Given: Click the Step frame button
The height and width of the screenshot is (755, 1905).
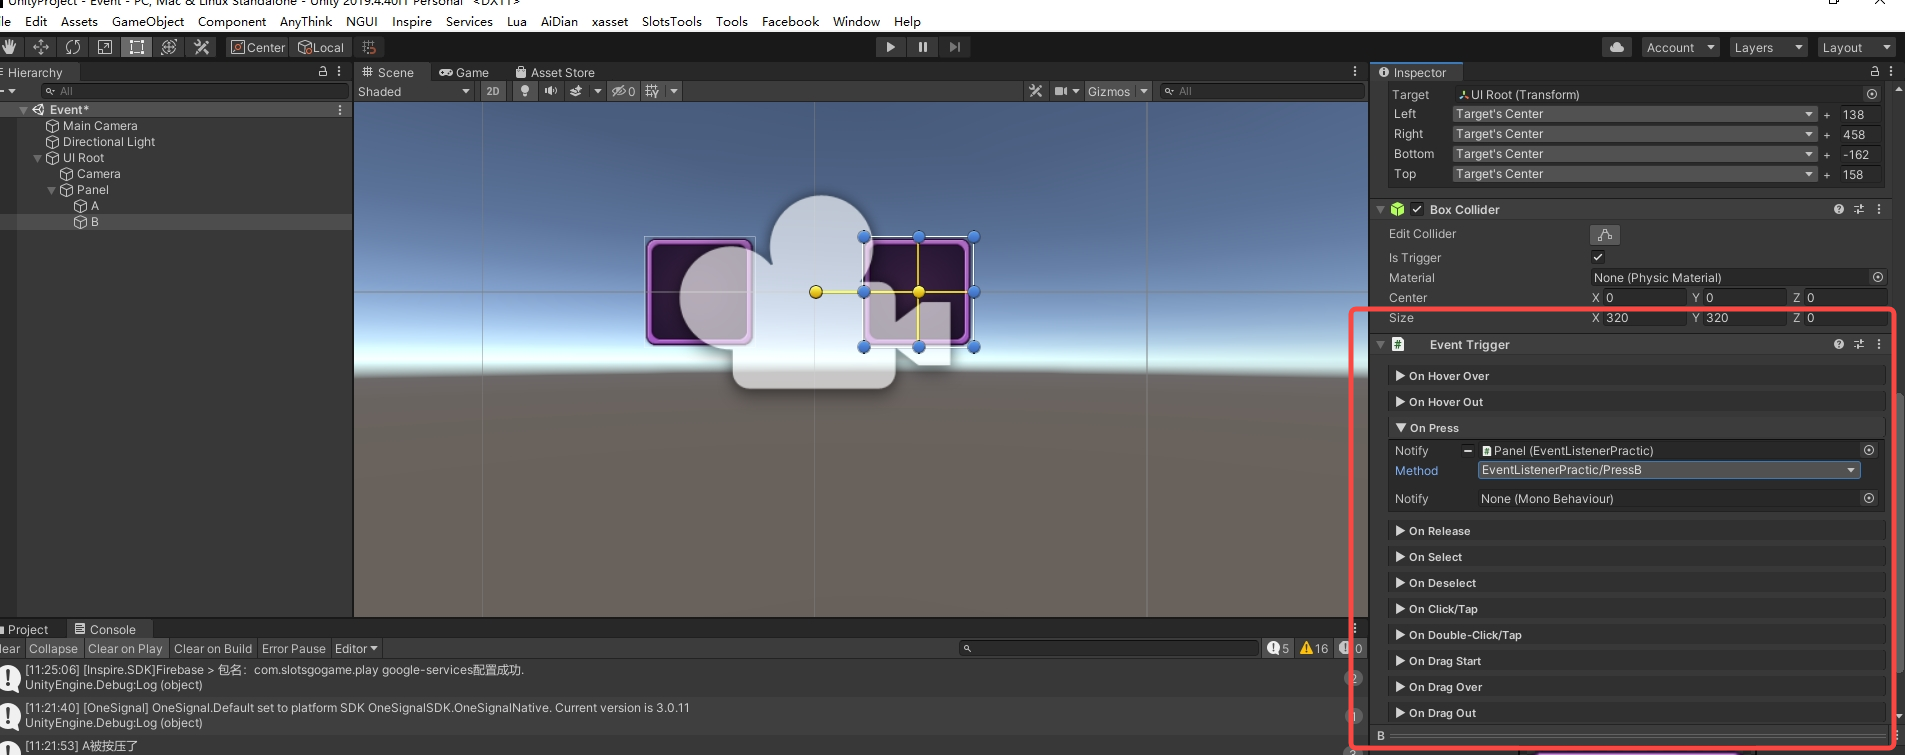Looking at the screenshot, I should (x=955, y=47).
